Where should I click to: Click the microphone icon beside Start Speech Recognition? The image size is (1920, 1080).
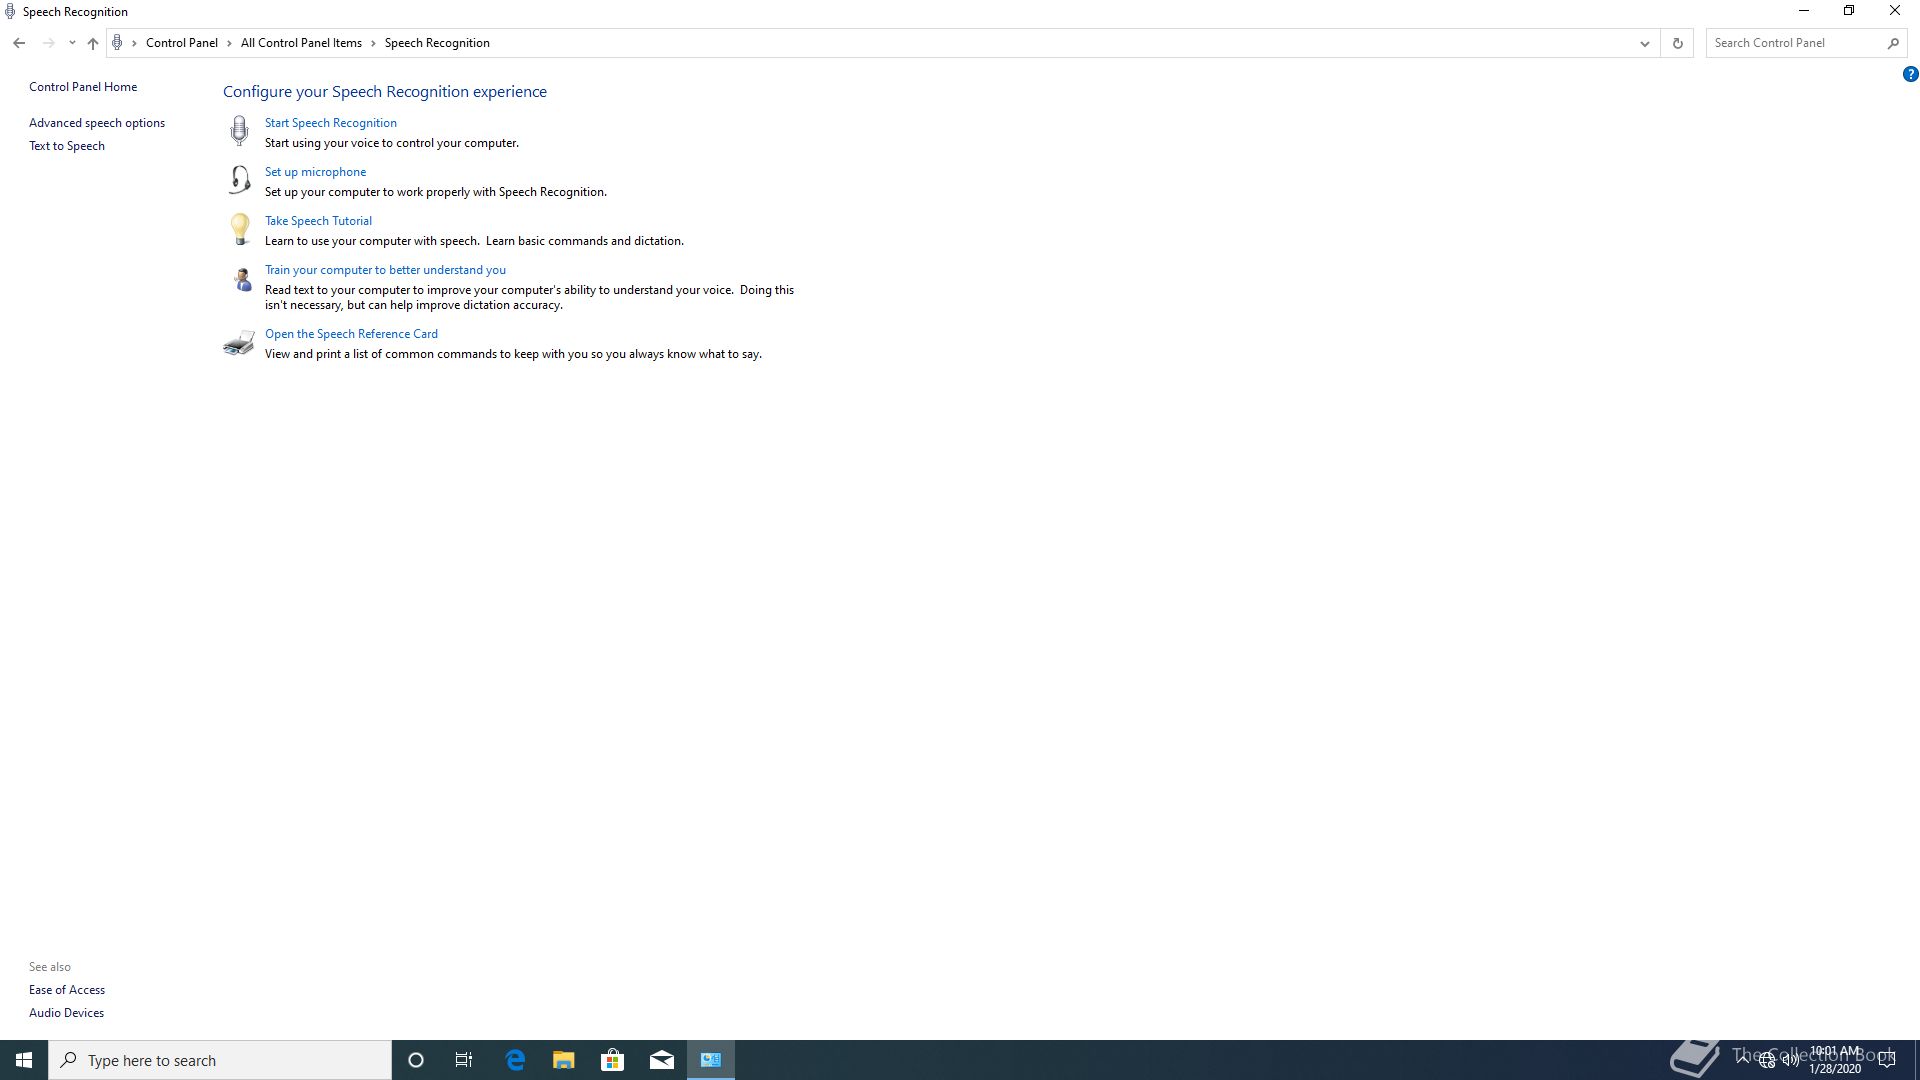pos(239,130)
